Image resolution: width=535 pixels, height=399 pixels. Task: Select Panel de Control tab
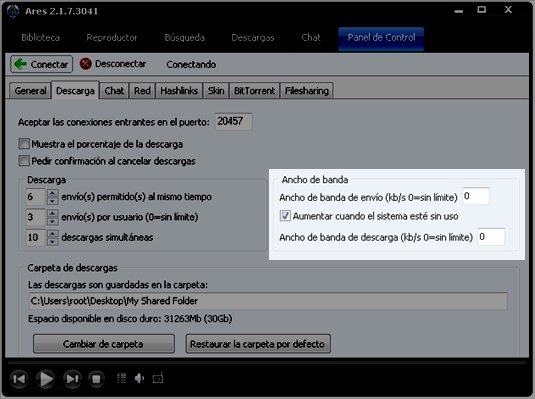click(x=381, y=39)
